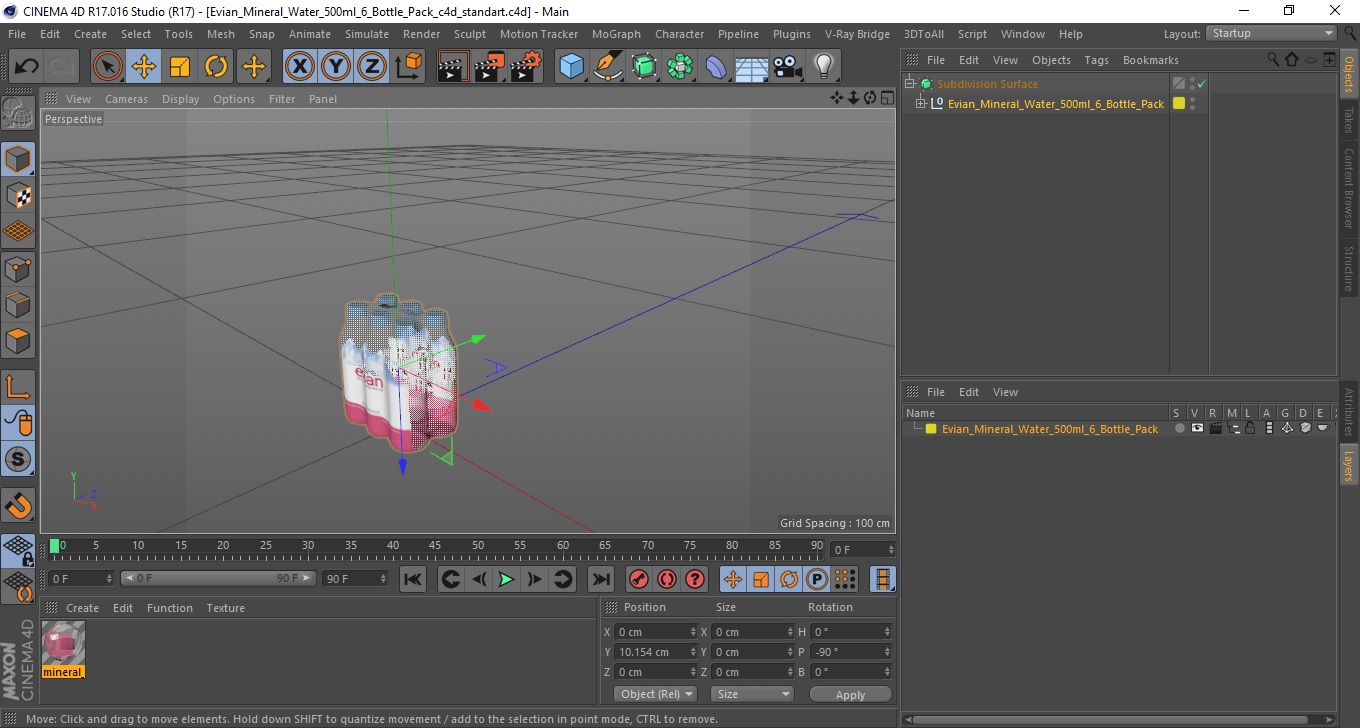This screenshot has width=1360, height=728.
Task: Open material manager Texture menu
Action: pos(225,608)
